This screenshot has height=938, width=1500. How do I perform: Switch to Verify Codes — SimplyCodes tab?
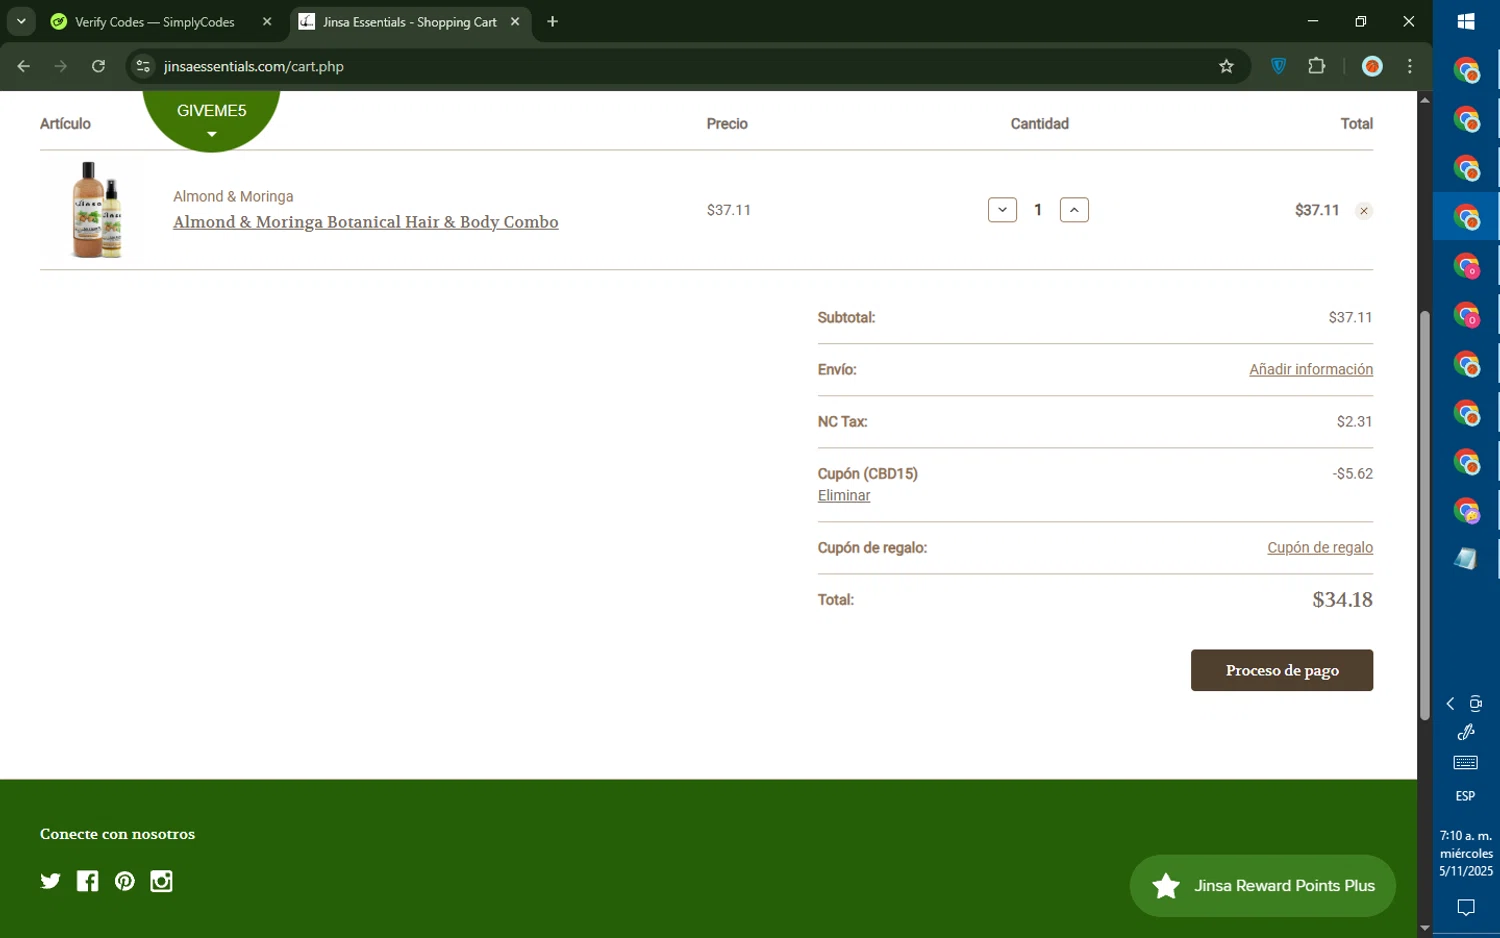click(x=155, y=22)
